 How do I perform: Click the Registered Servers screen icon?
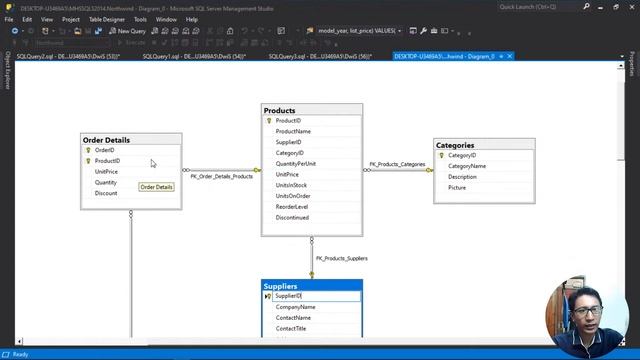tap(413, 31)
